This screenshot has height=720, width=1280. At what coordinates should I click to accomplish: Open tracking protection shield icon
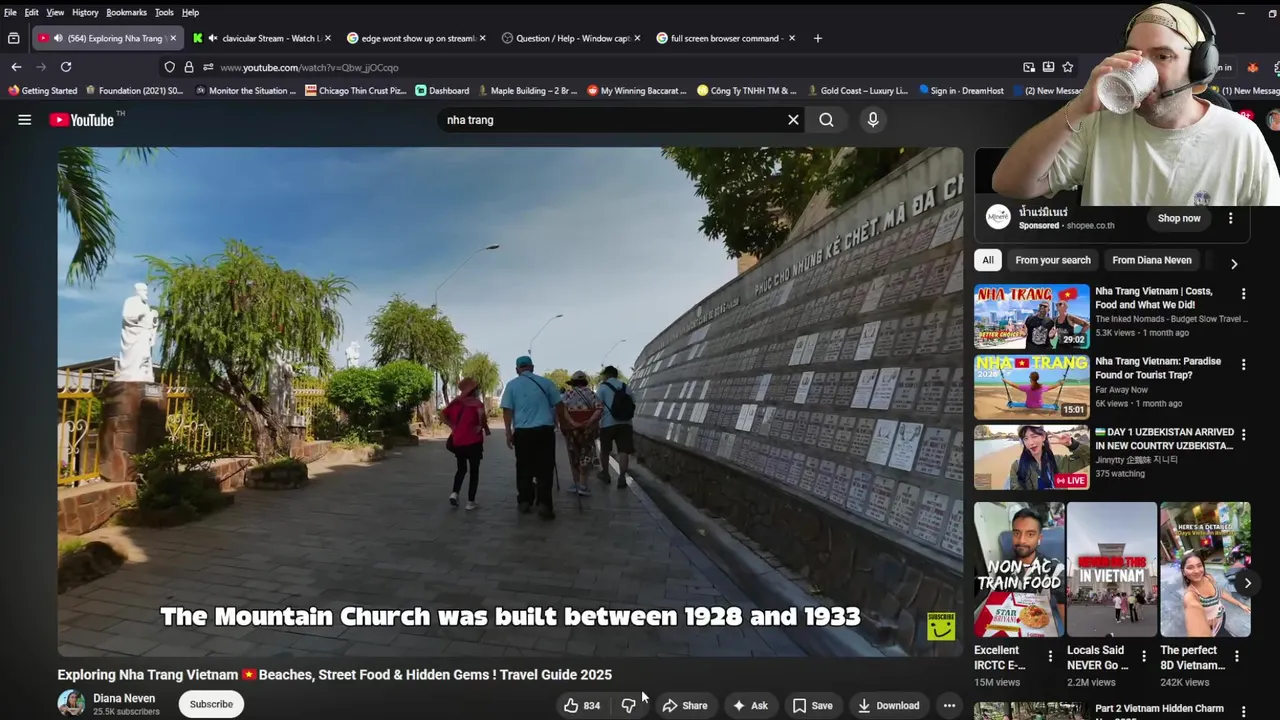pyautogui.click(x=169, y=67)
